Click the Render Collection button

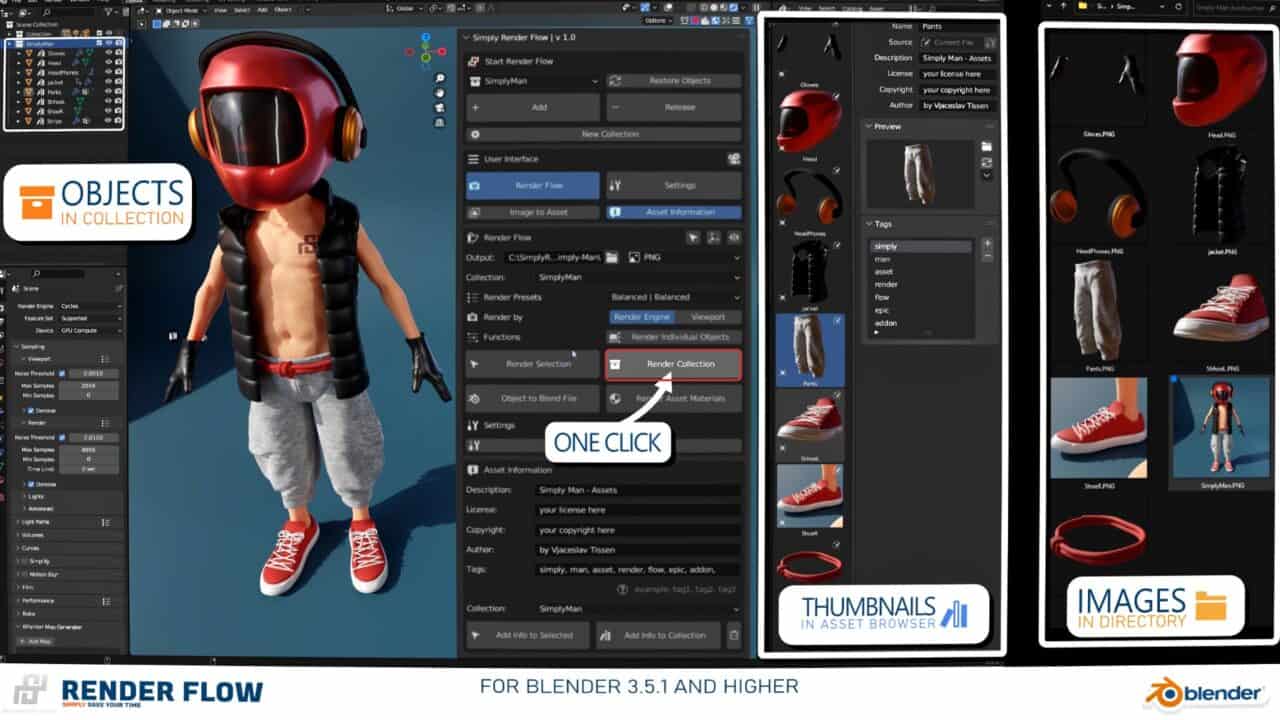tap(673, 364)
